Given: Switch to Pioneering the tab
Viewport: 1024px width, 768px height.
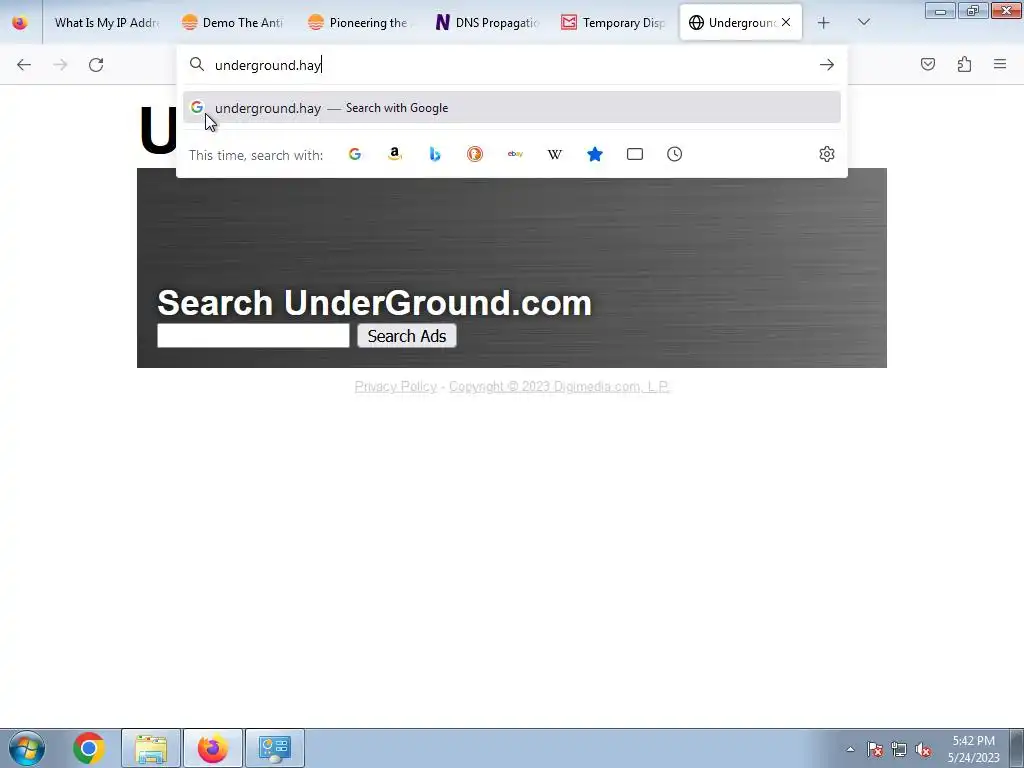Looking at the screenshot, I should click(360, 23).
